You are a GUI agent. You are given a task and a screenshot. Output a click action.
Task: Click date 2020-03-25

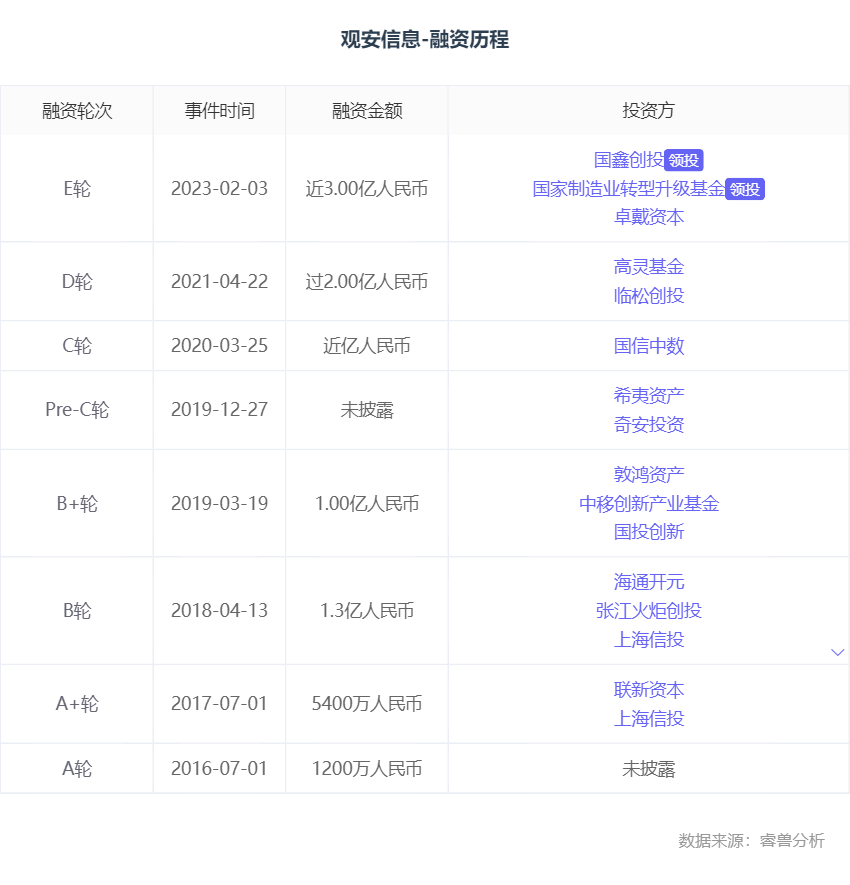[220, 345]
